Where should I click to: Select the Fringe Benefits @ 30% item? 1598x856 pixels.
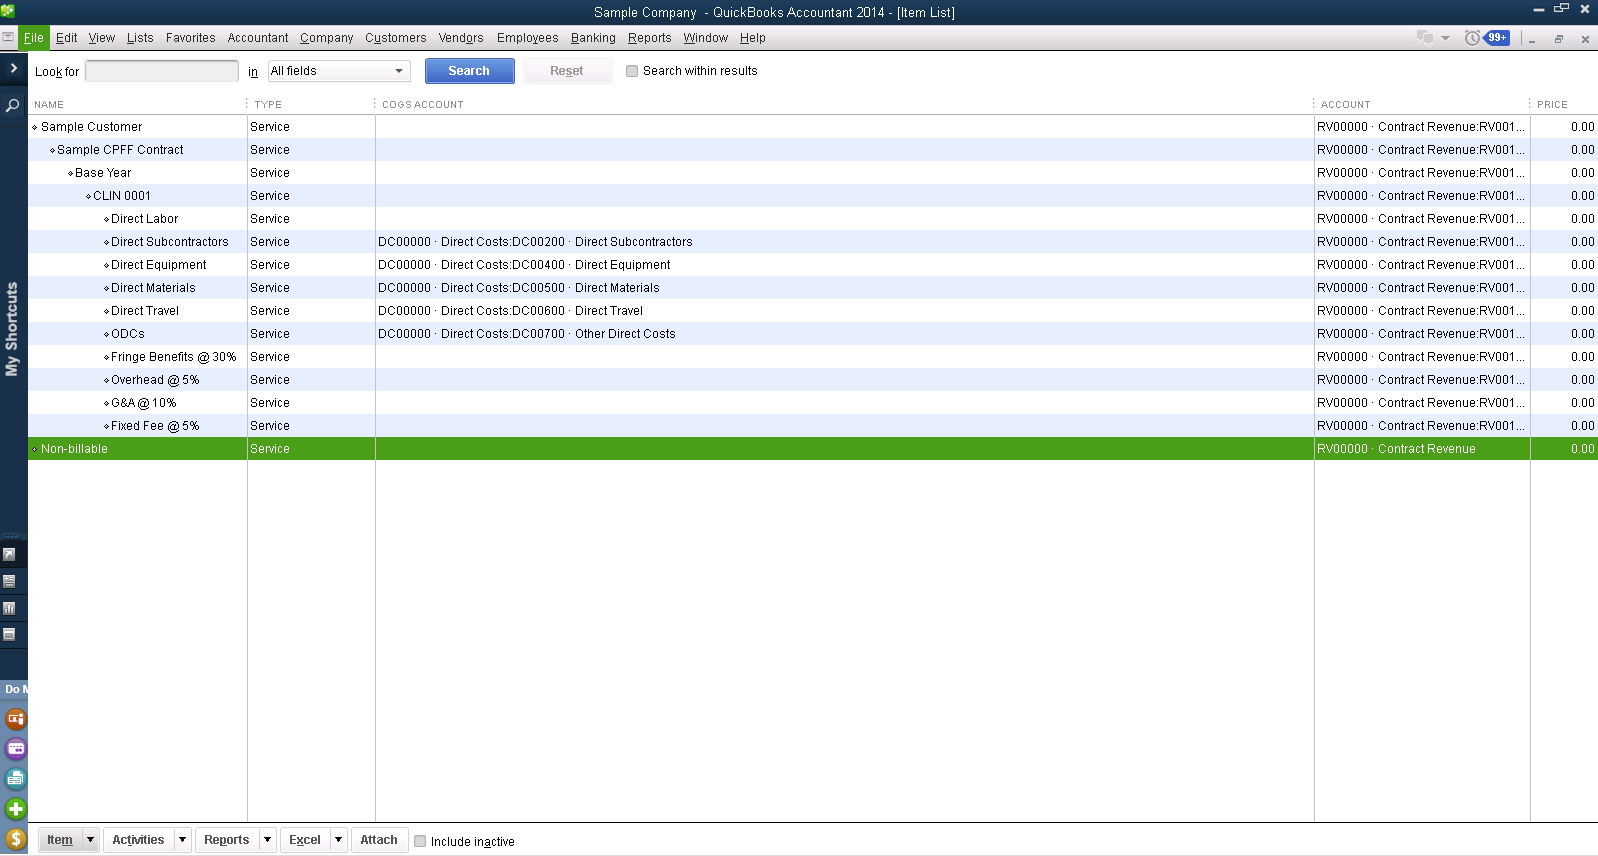813,357
